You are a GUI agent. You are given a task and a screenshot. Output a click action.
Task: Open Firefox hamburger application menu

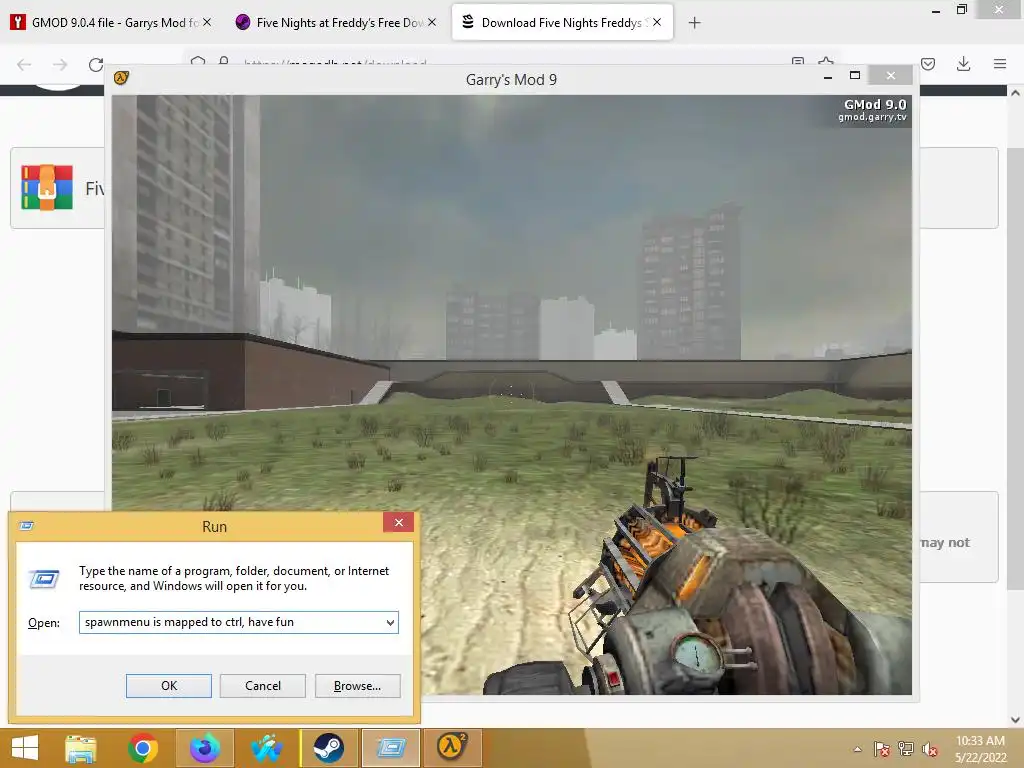point(999,64)
